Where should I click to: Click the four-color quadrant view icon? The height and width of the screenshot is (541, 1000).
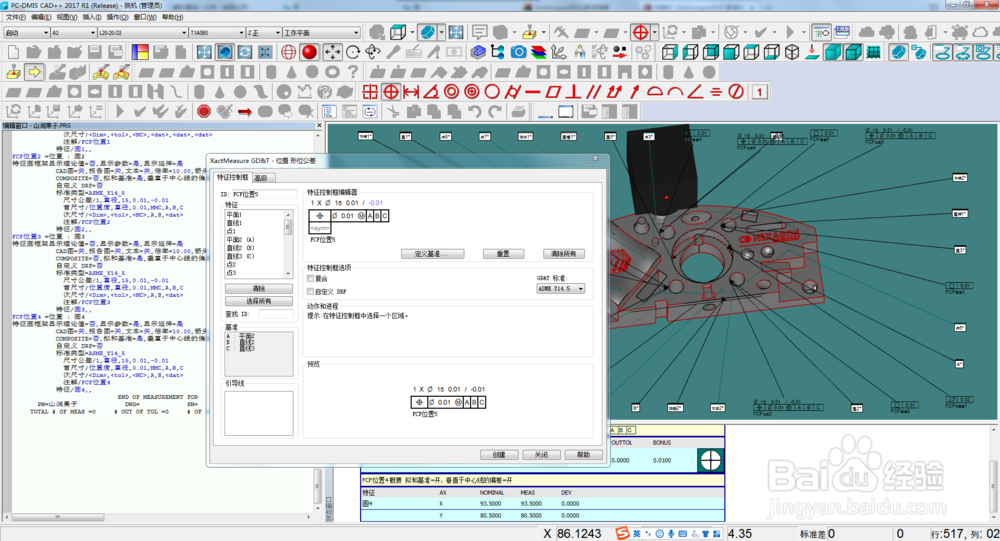tap(140, 52)
